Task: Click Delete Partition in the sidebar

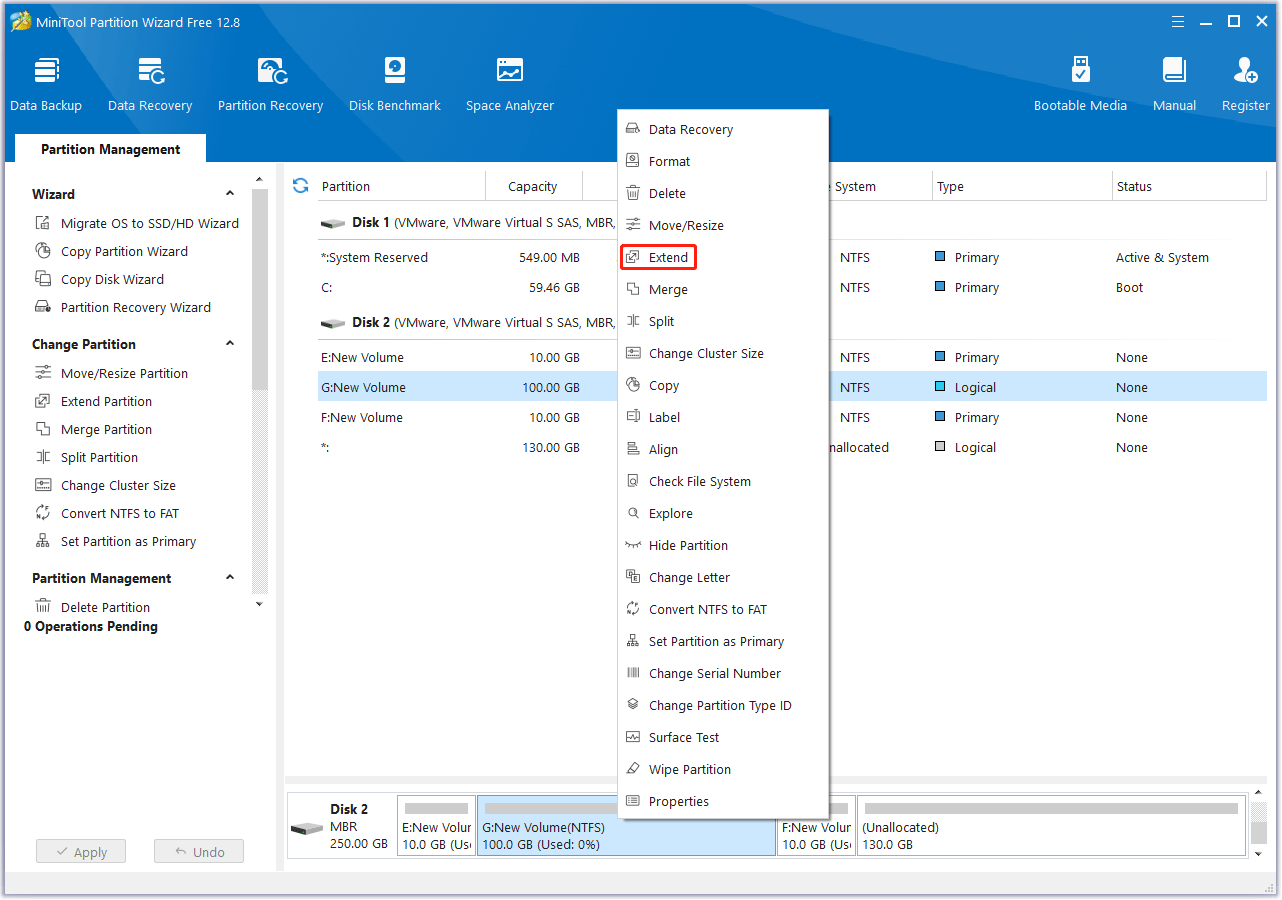Action: coord(93,607)
